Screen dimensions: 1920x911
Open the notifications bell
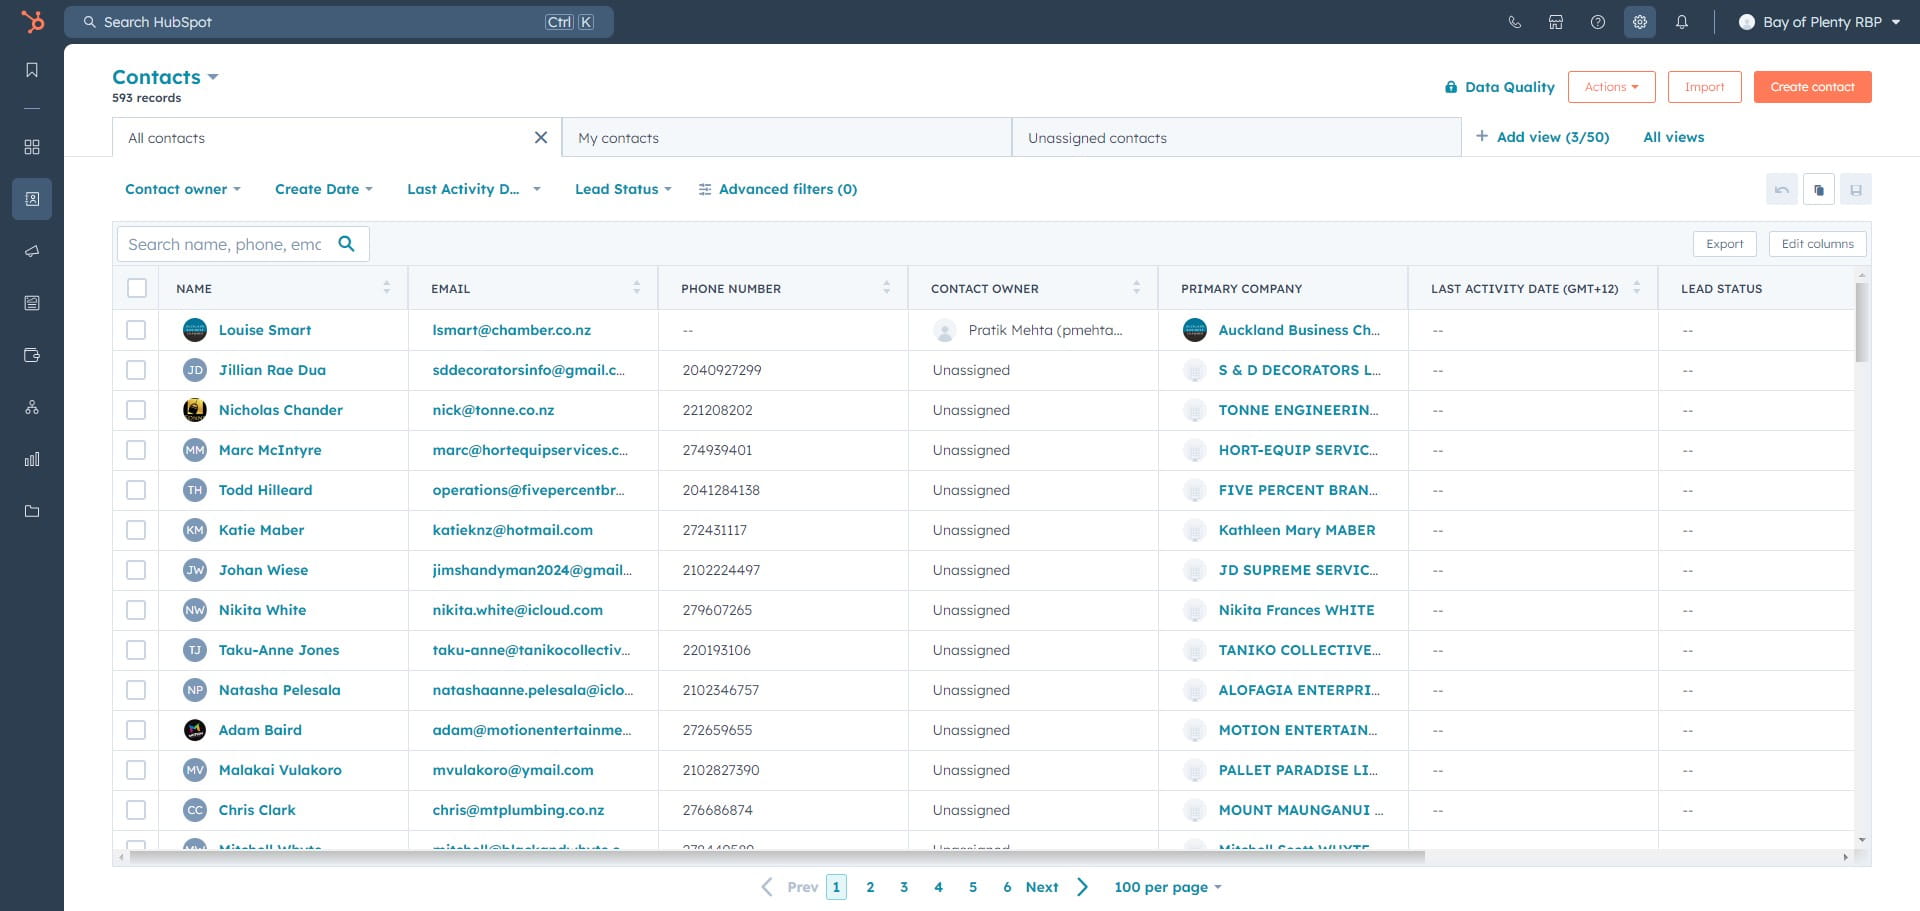1682,22
